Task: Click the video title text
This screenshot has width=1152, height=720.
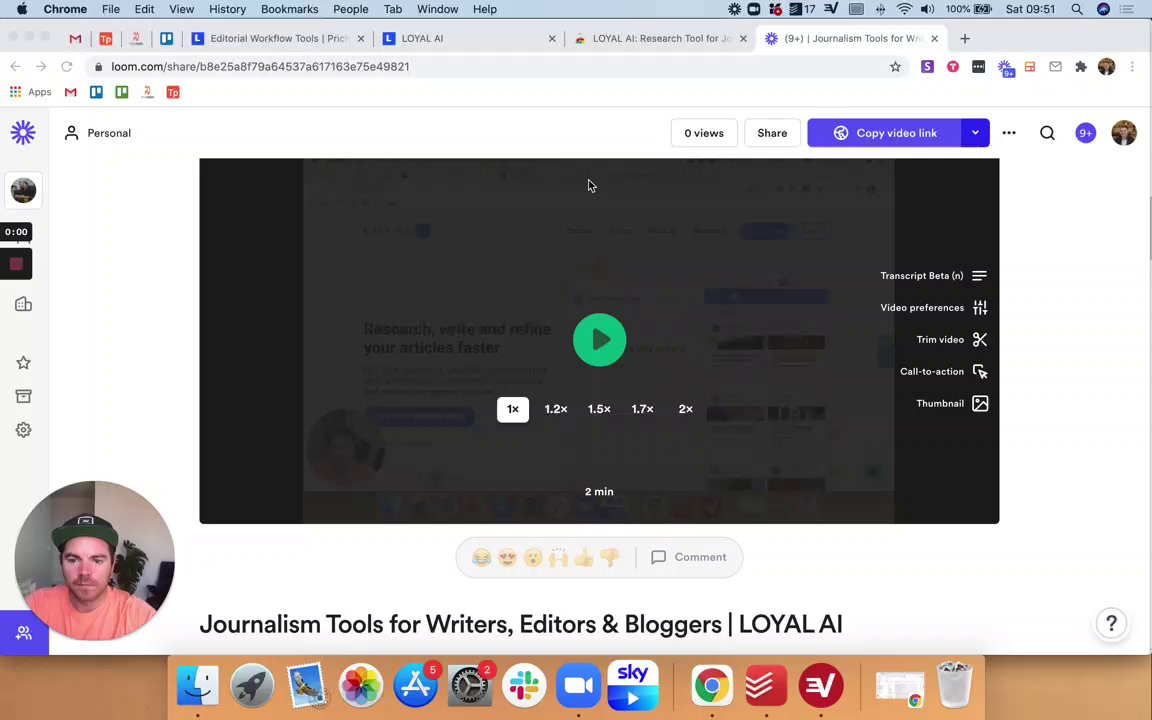Action: click(x=521, y=624)
